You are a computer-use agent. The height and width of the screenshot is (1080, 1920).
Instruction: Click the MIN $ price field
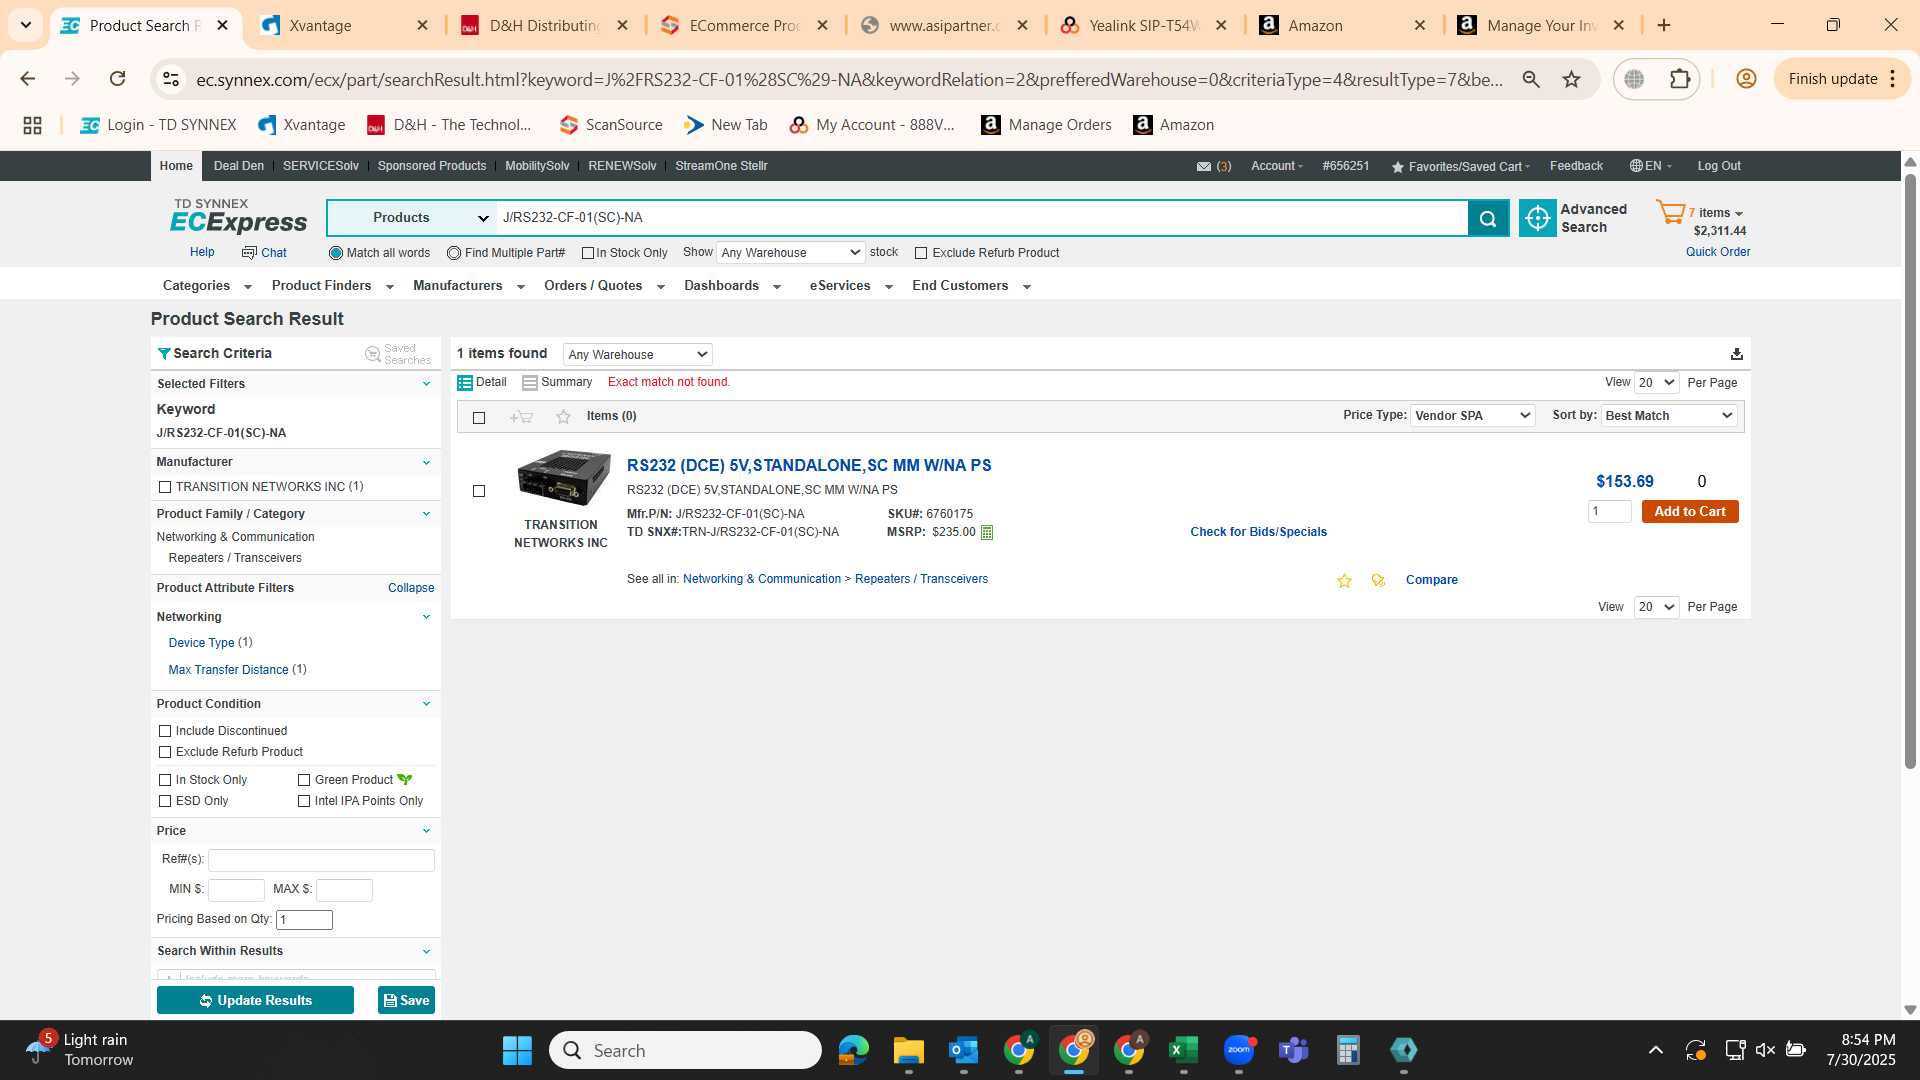tap(236, 890)
